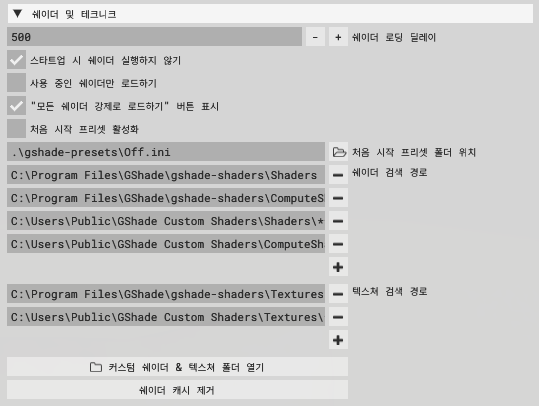Click Custom Shaders\Shaders\* path field
The image size is (539, 406).
pos(166,221)
